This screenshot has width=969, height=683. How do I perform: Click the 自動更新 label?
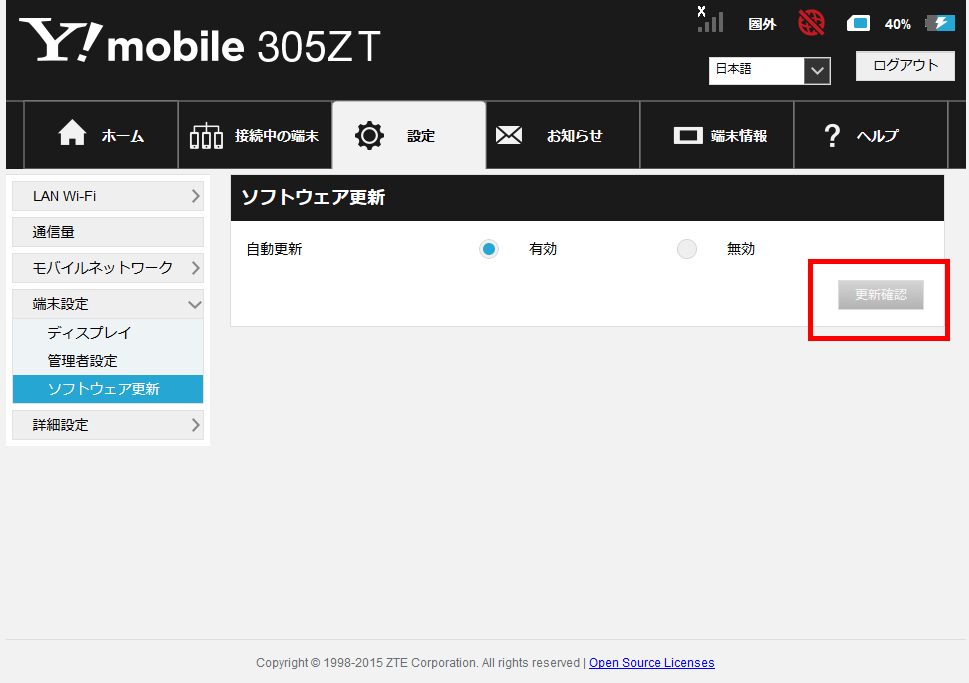pos(274,249)
